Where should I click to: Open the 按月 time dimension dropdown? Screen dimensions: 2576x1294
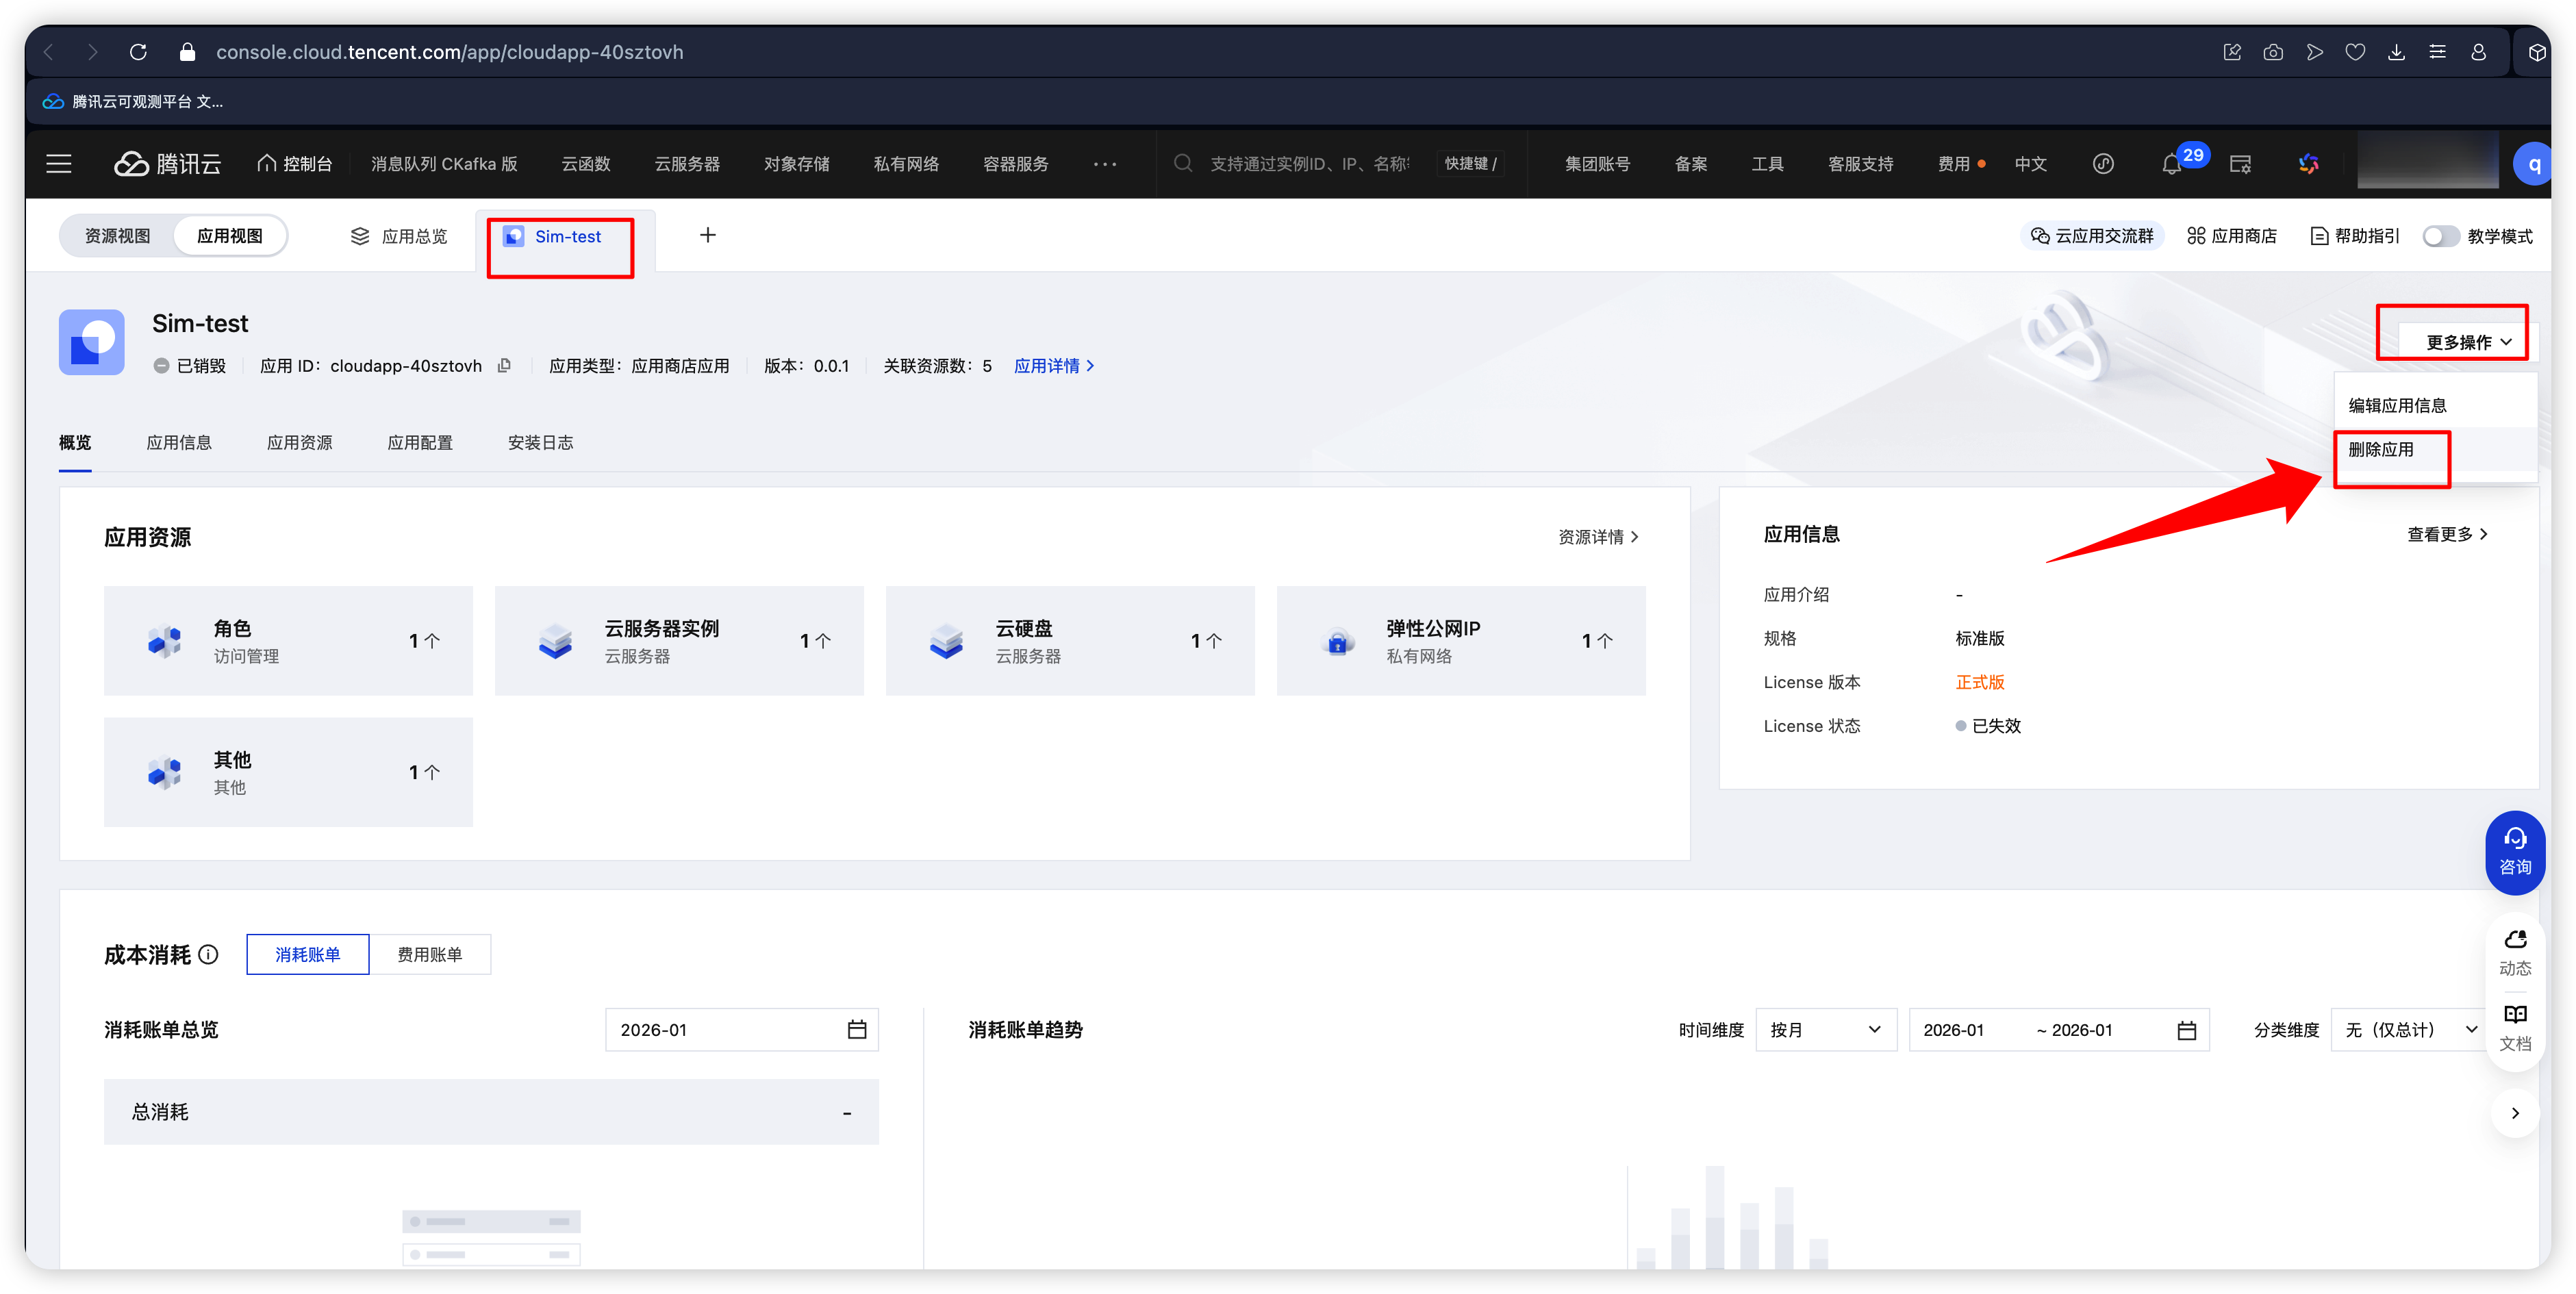tap(1825, 1030)
